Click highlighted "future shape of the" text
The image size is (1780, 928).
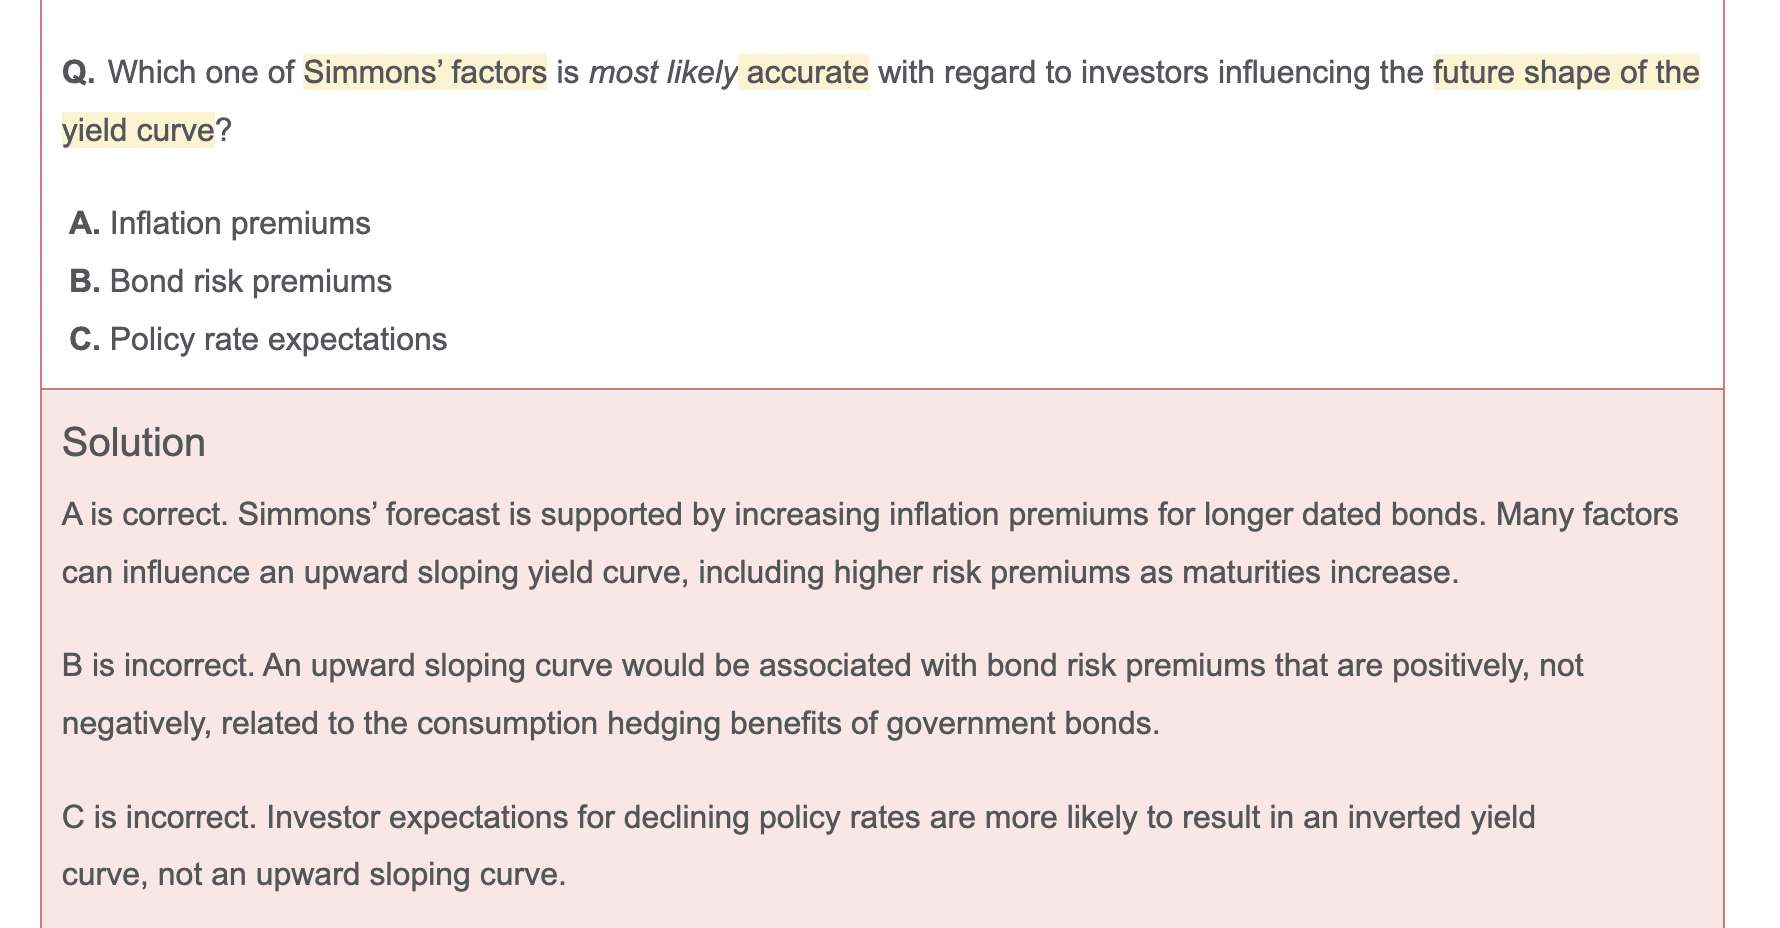(1565, 72)
